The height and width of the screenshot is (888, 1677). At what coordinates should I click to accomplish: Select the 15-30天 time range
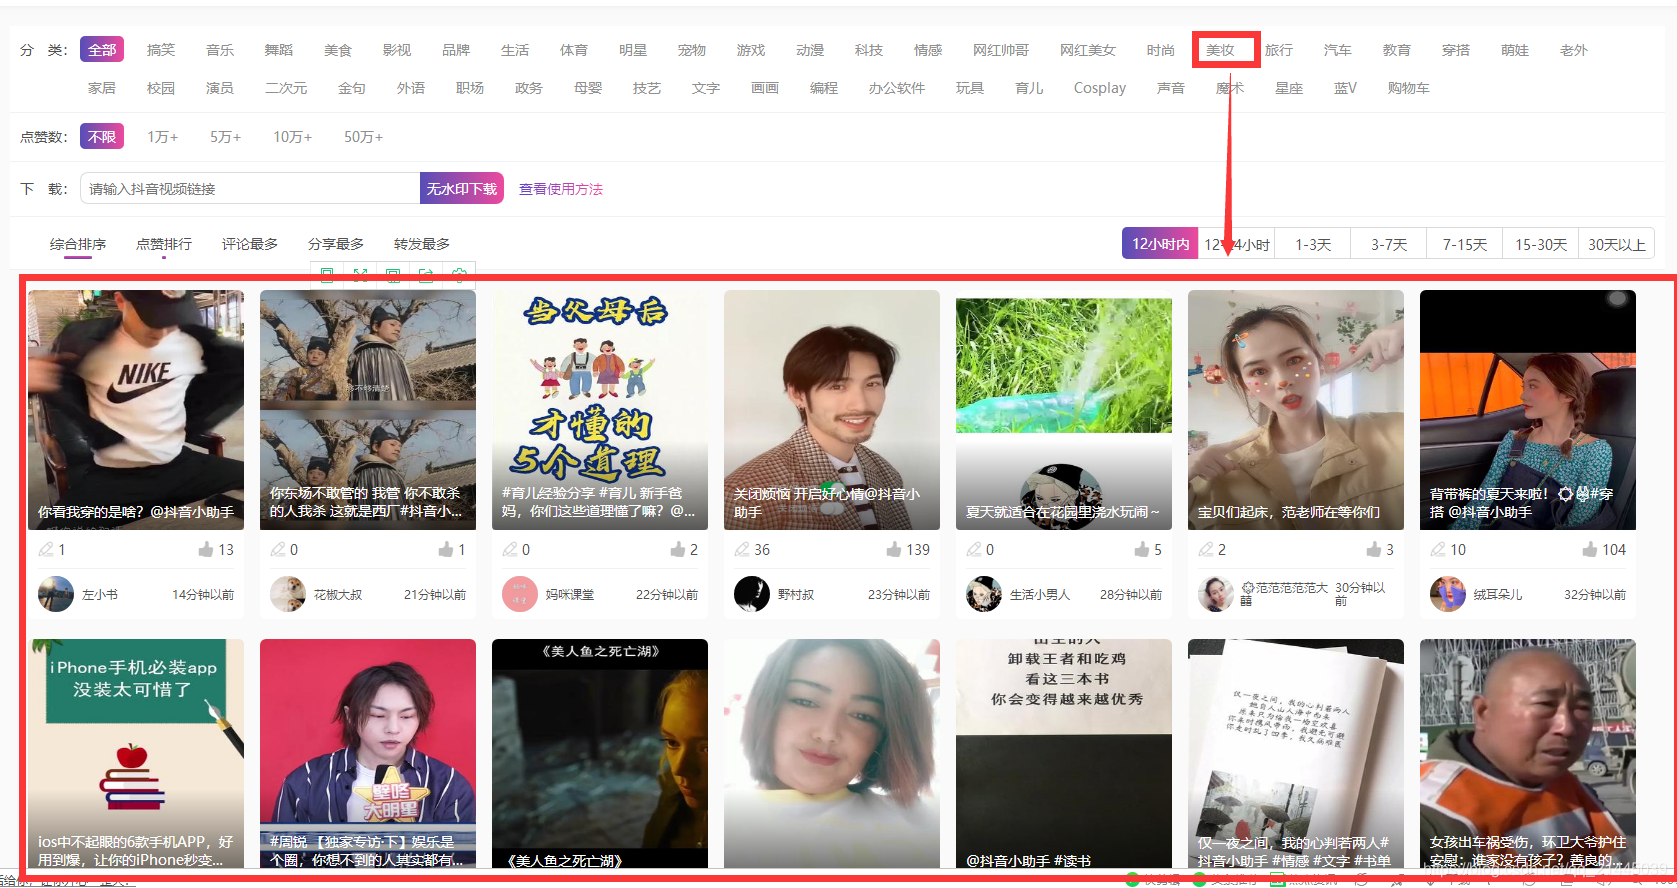1541,244
